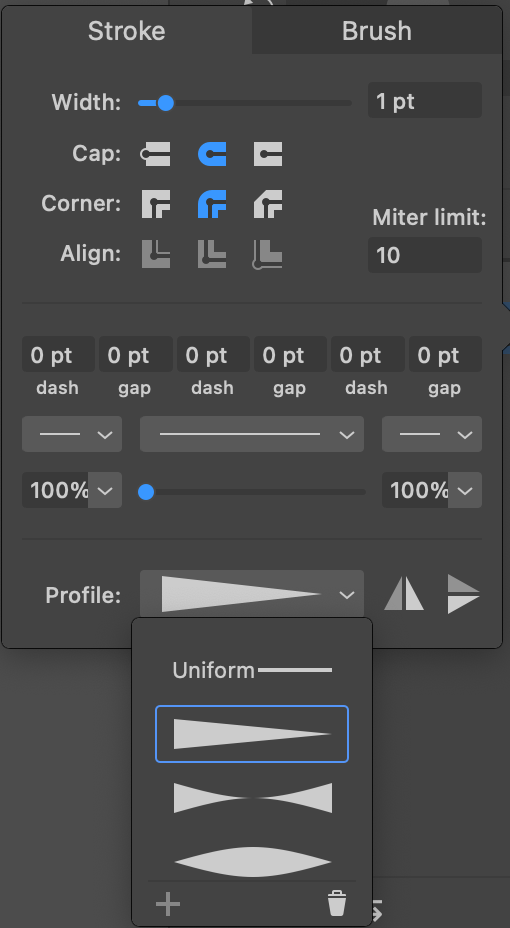The image size is (510, 928).
Task: Toggle the round cap option
Action: point(212,154)
